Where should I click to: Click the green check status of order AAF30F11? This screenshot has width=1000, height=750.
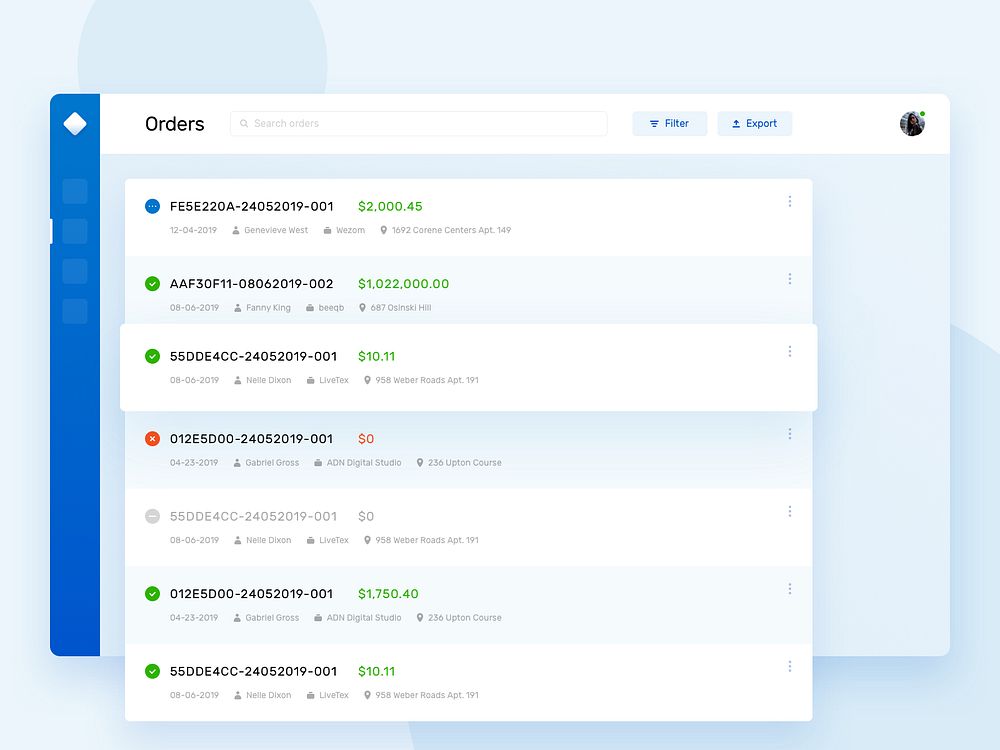[152, 283]
